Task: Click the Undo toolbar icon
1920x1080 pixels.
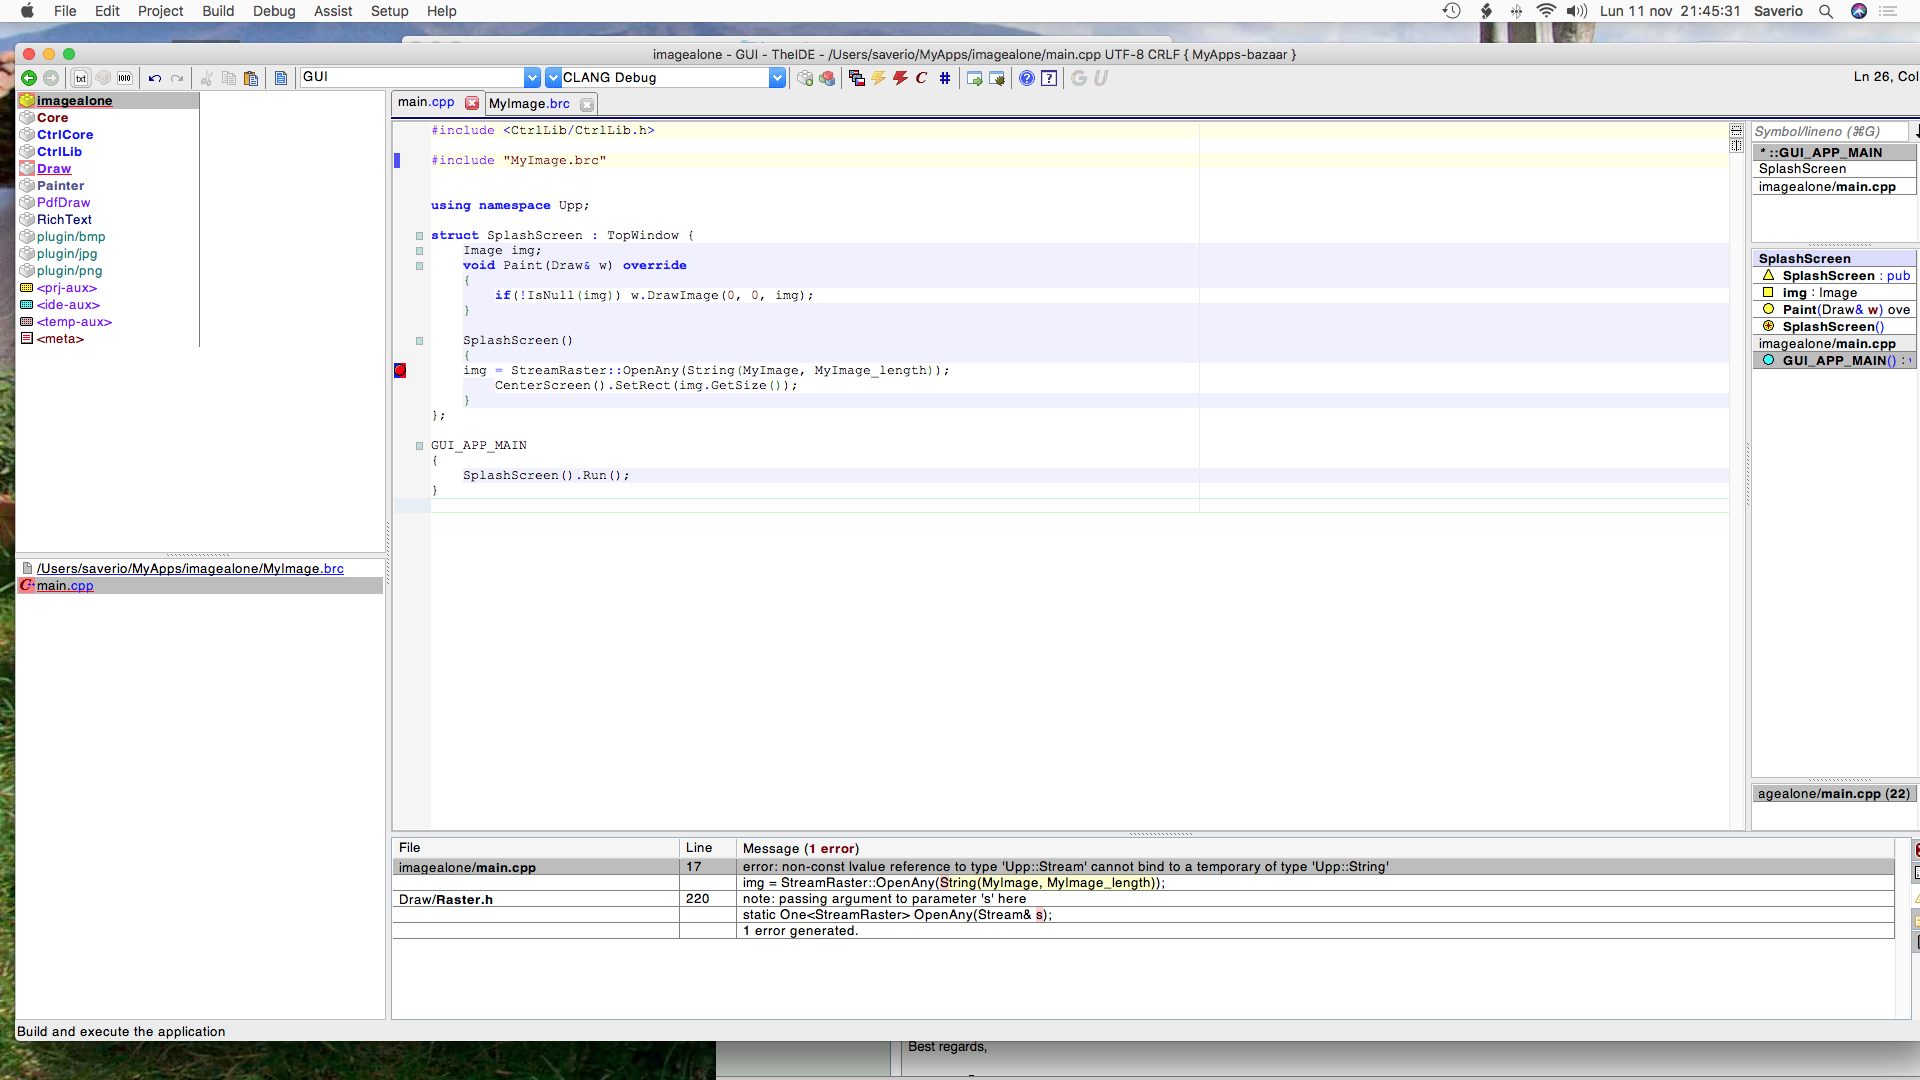Action: click(154, 78)
